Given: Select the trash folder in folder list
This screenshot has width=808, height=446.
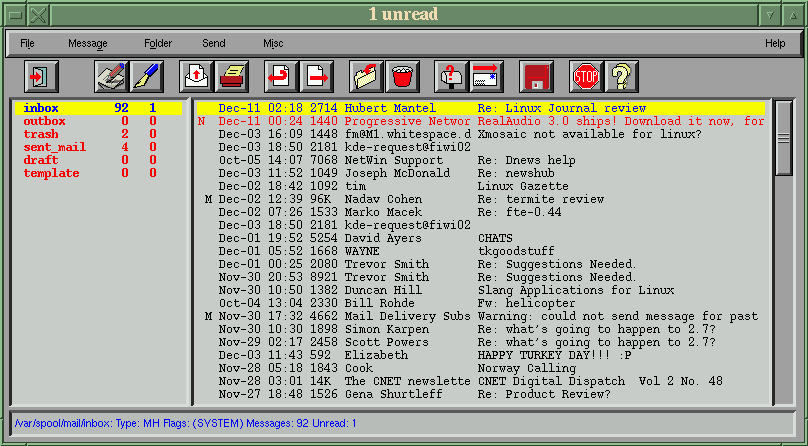Looking at the screenshot, I should point(41,134).
